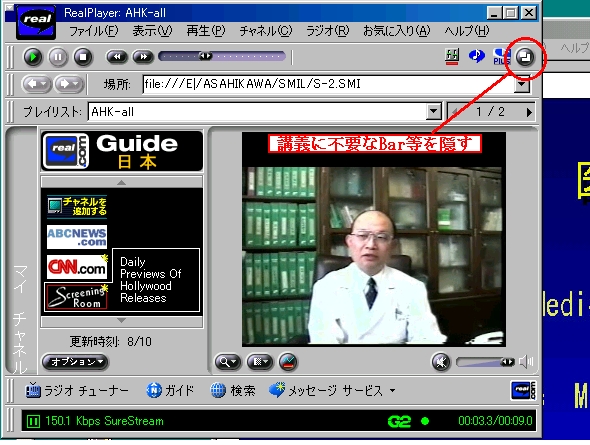Click the statistics graph icon below video
This screenshot has width=590, height=445.
tap(288, 362)
